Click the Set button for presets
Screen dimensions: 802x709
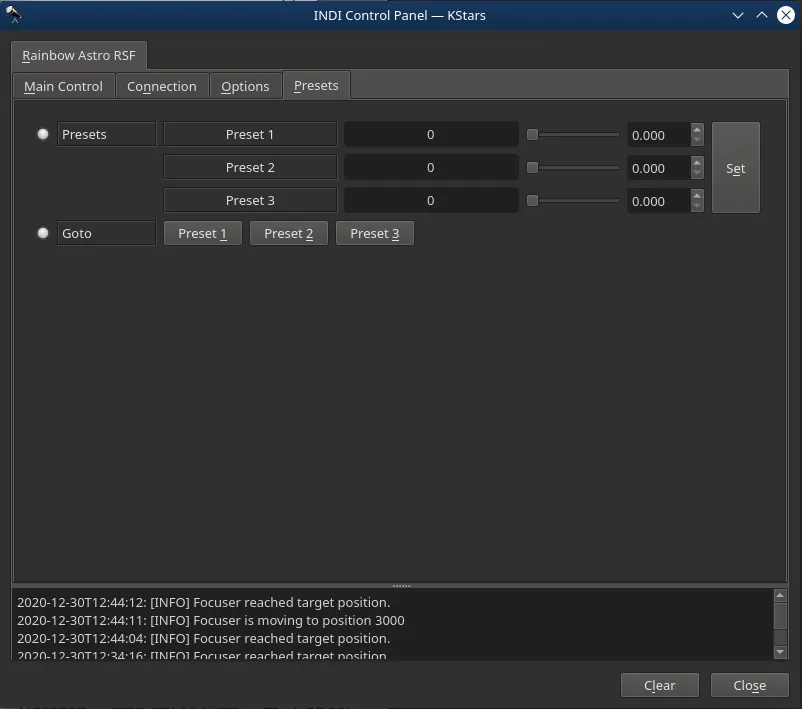tap(736, 168)
